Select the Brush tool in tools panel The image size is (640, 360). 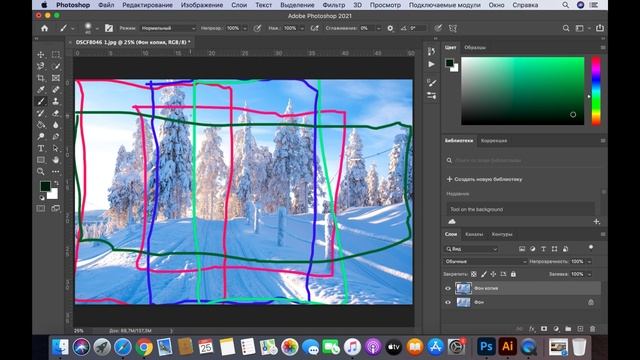tap(41, 101)
